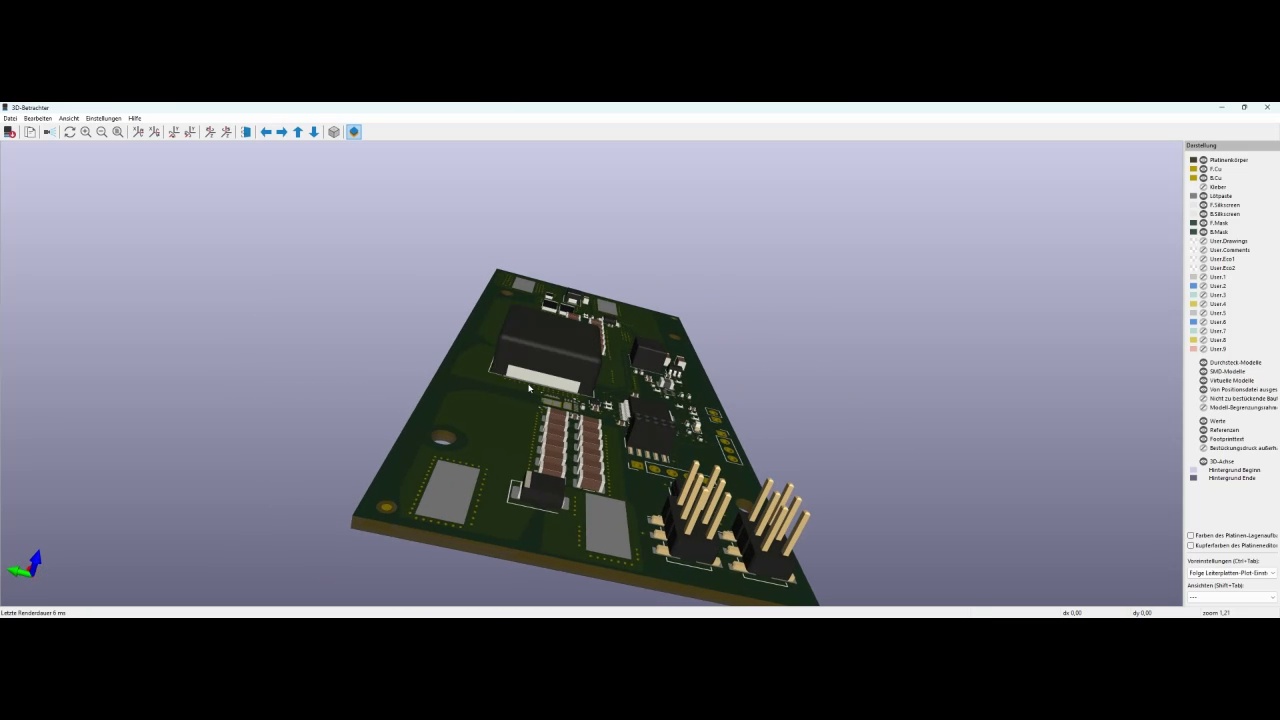Hide the Platinenkörper layer via eye icon

1203,160
